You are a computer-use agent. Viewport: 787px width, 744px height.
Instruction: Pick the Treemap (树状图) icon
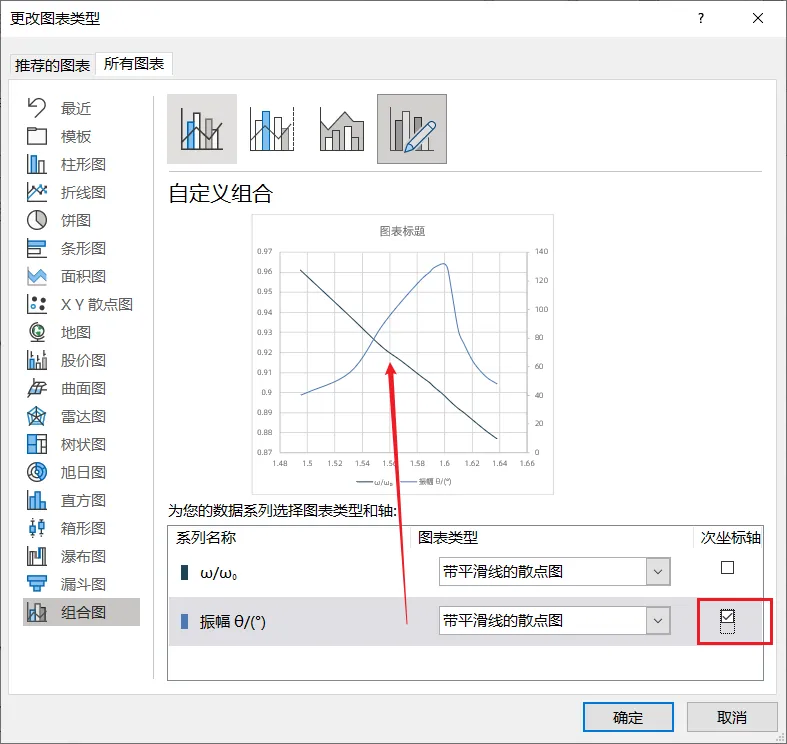(37, 444)
